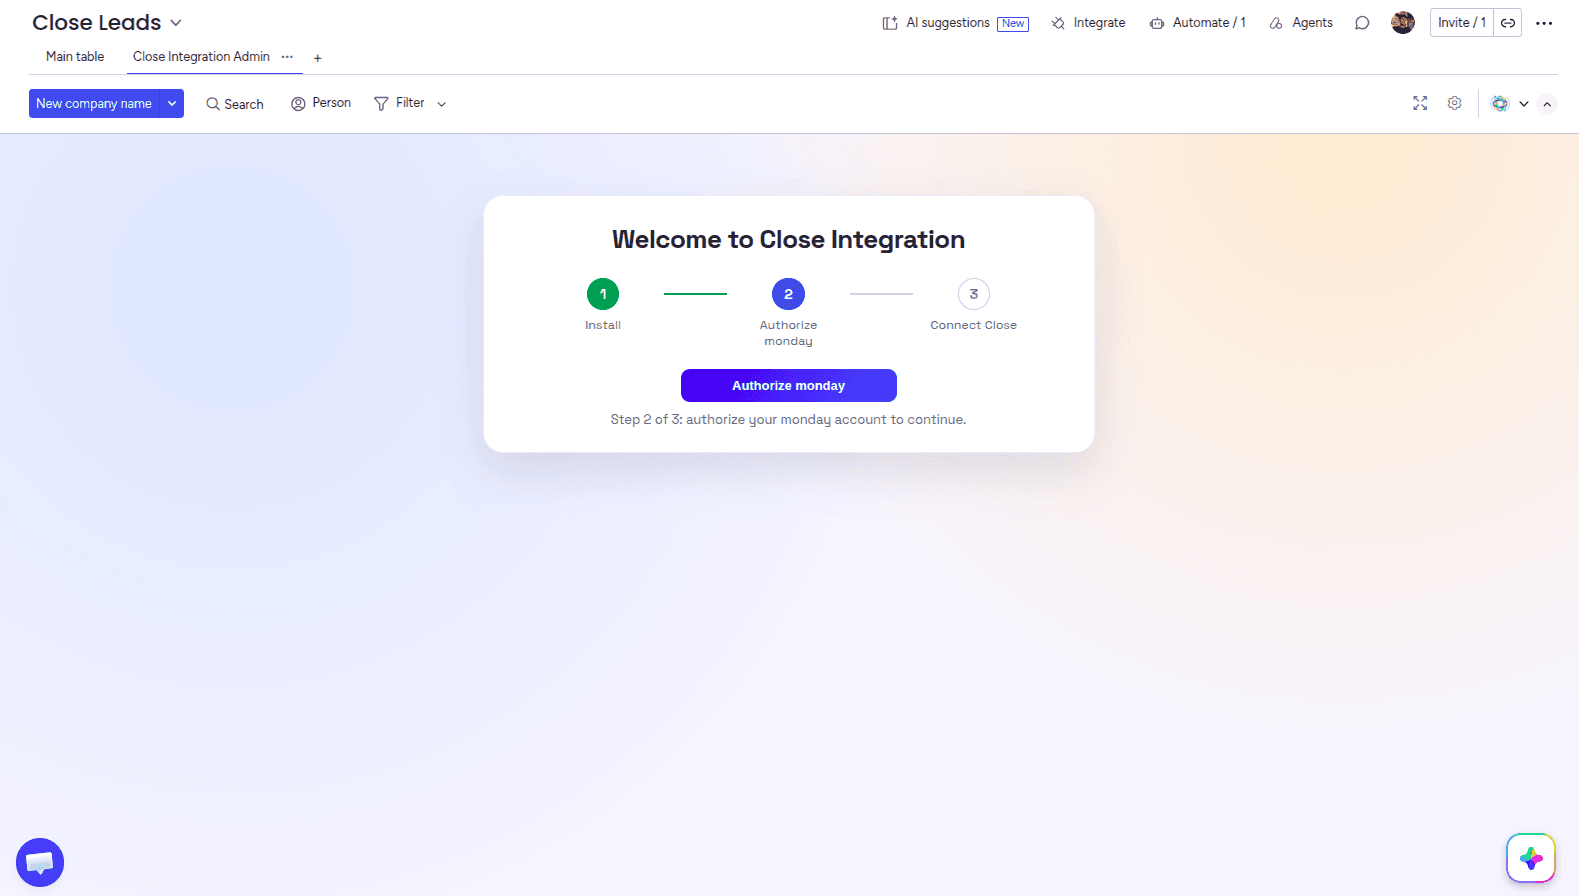Viewport: 1579px width, 896px height.
Task: Filter by Person
Action: [x=321, y=103]
